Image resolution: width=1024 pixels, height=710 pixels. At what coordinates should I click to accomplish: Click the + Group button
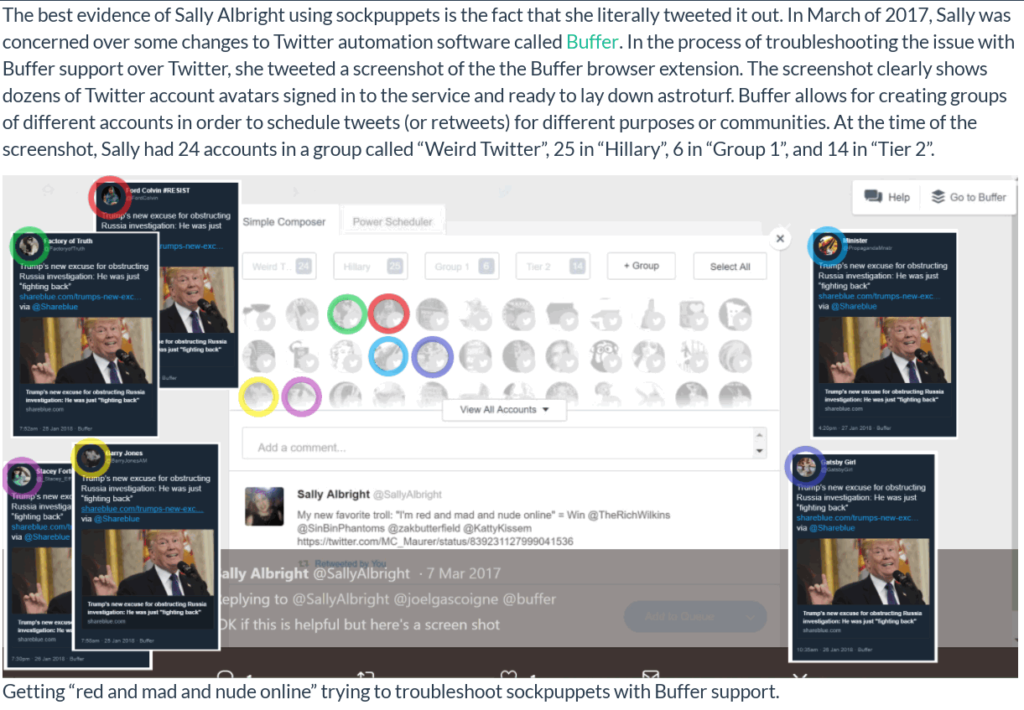pyautogui.click(x=641, y=266)
